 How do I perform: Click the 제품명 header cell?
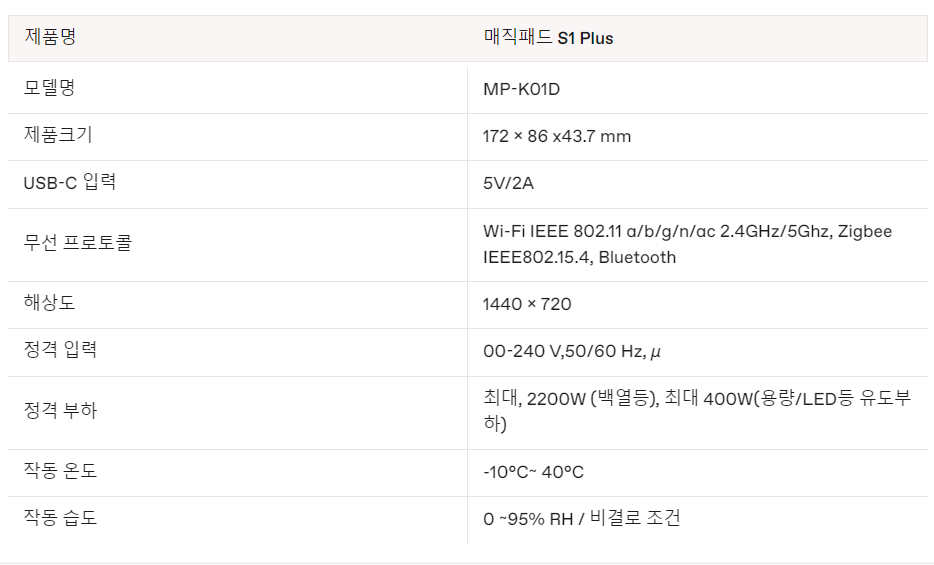coord(50,38)
